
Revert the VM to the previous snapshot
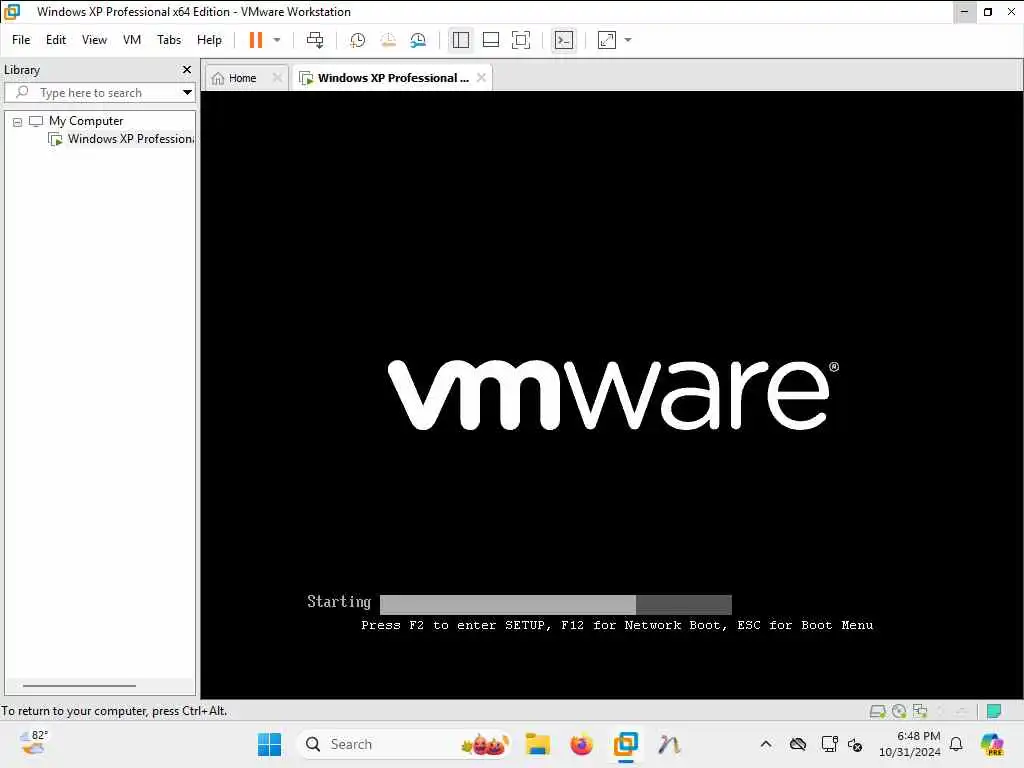(x=388, y=40)
